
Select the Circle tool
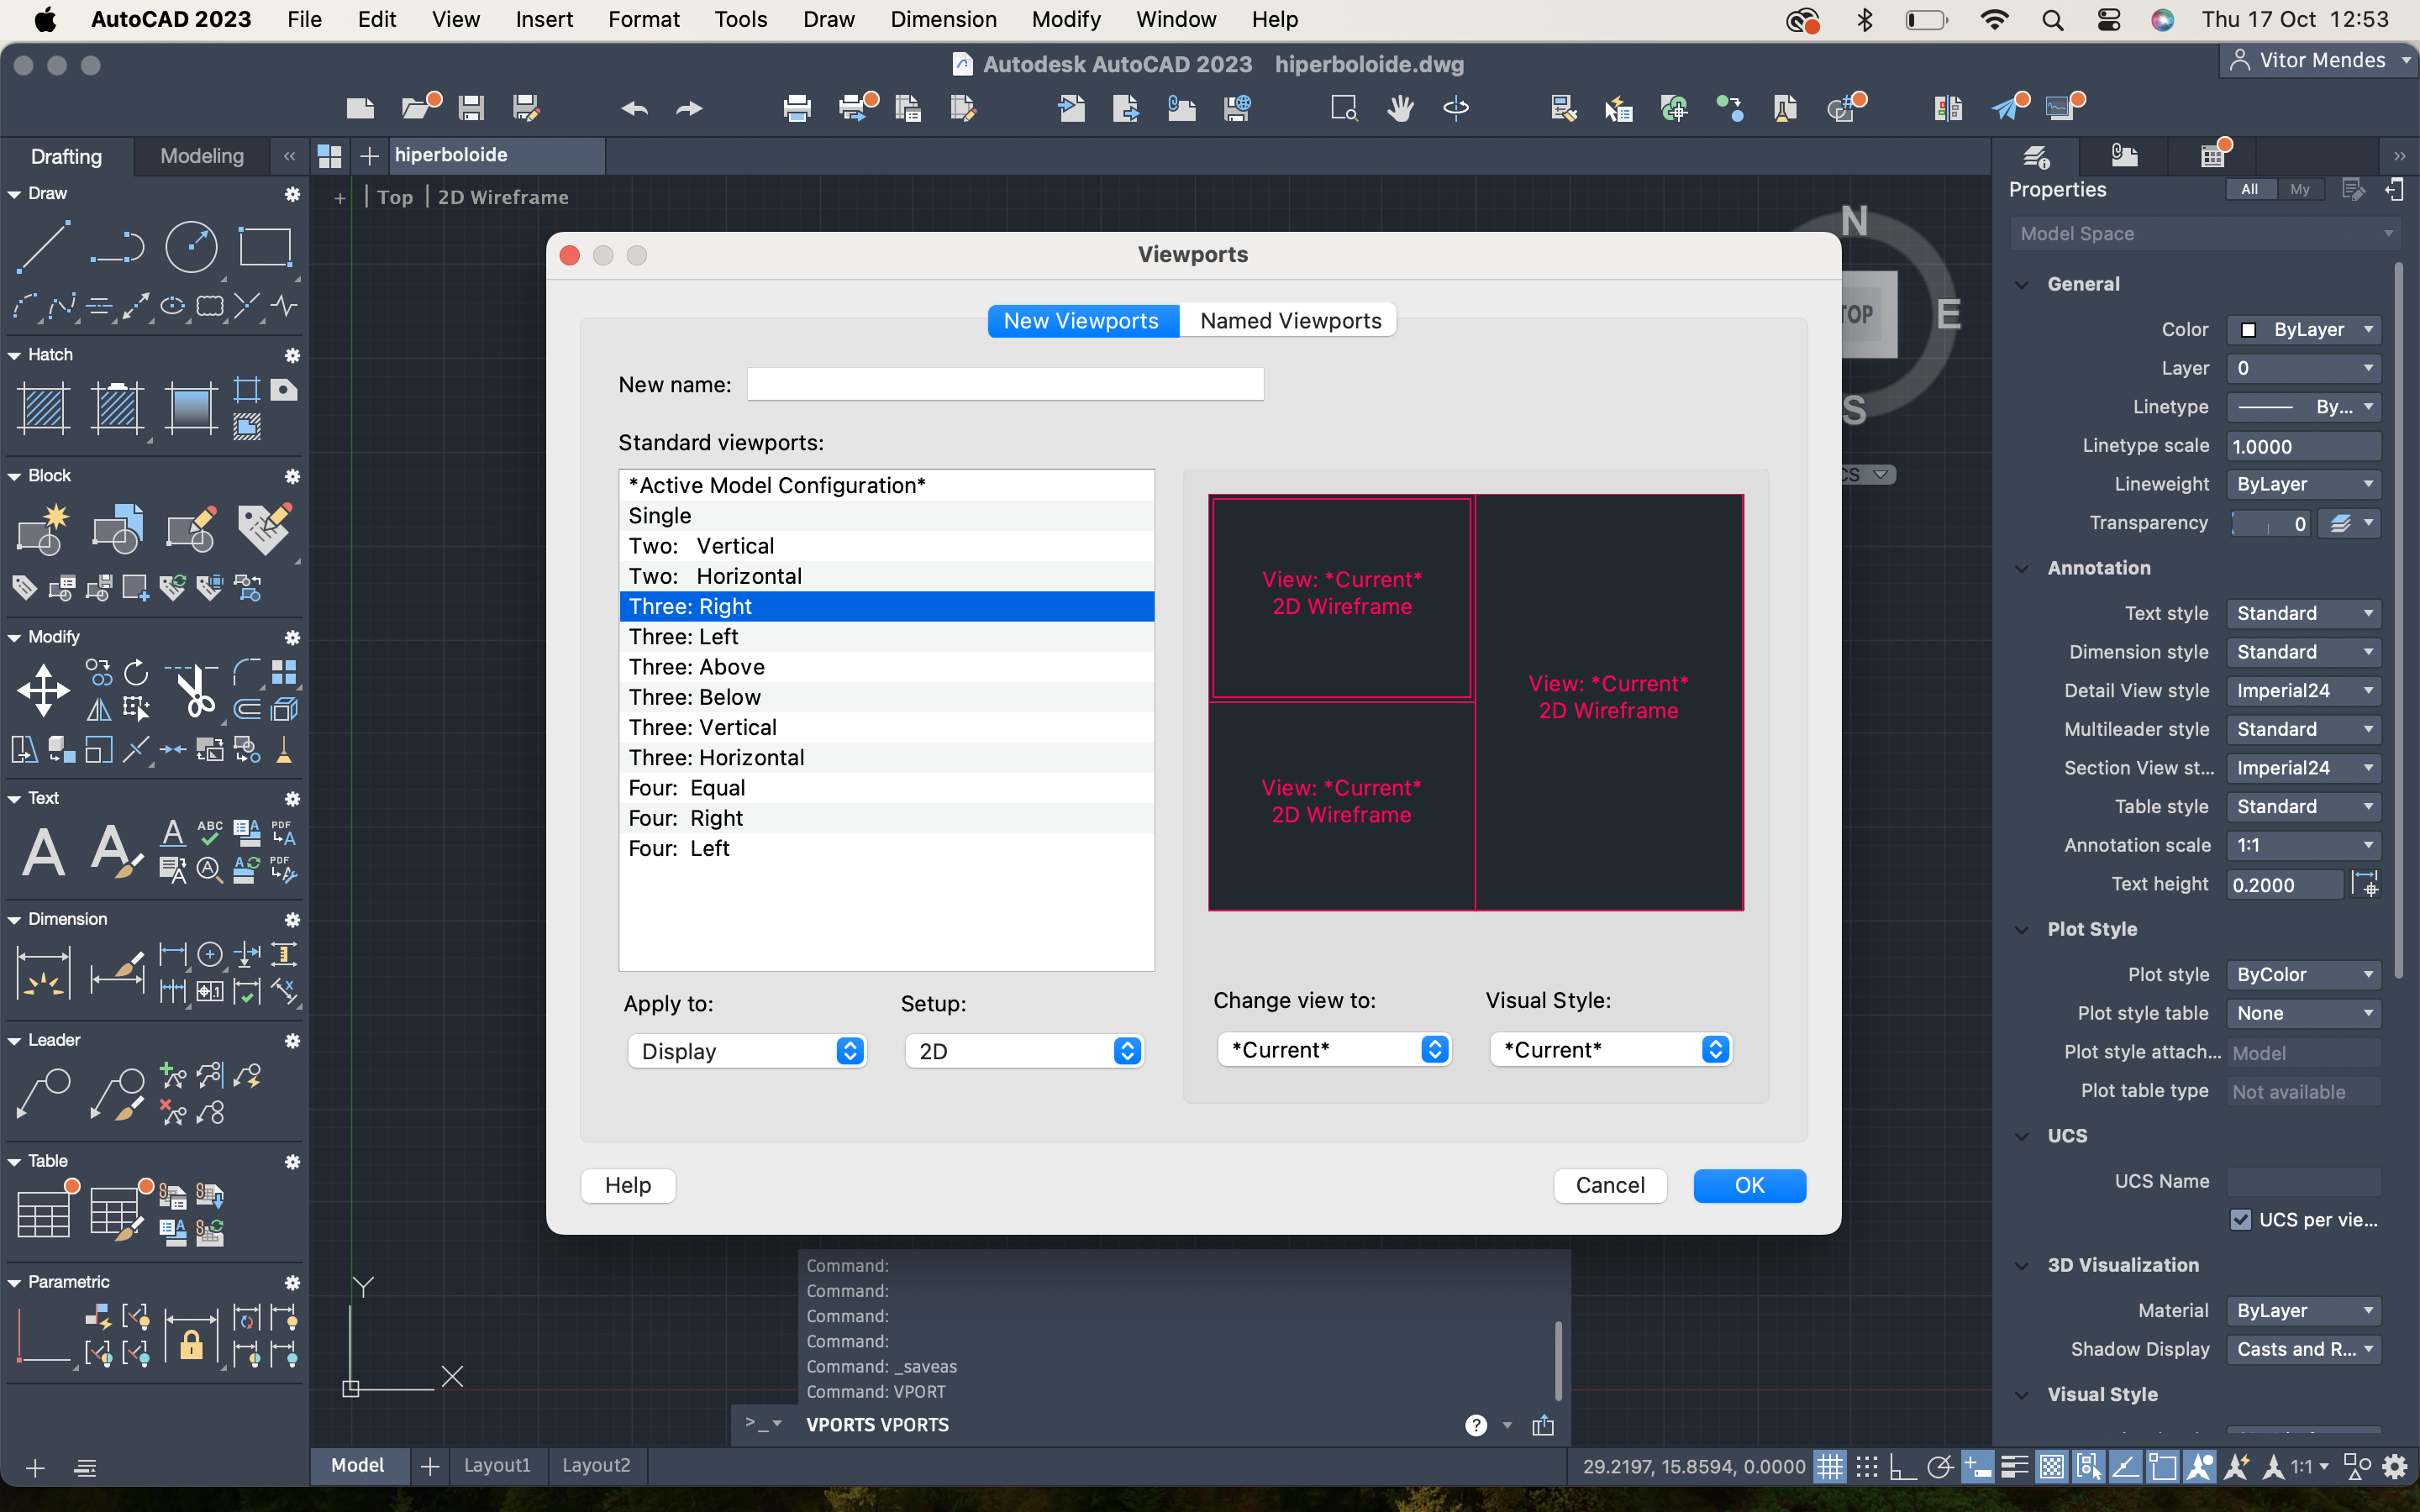(191, 246)
